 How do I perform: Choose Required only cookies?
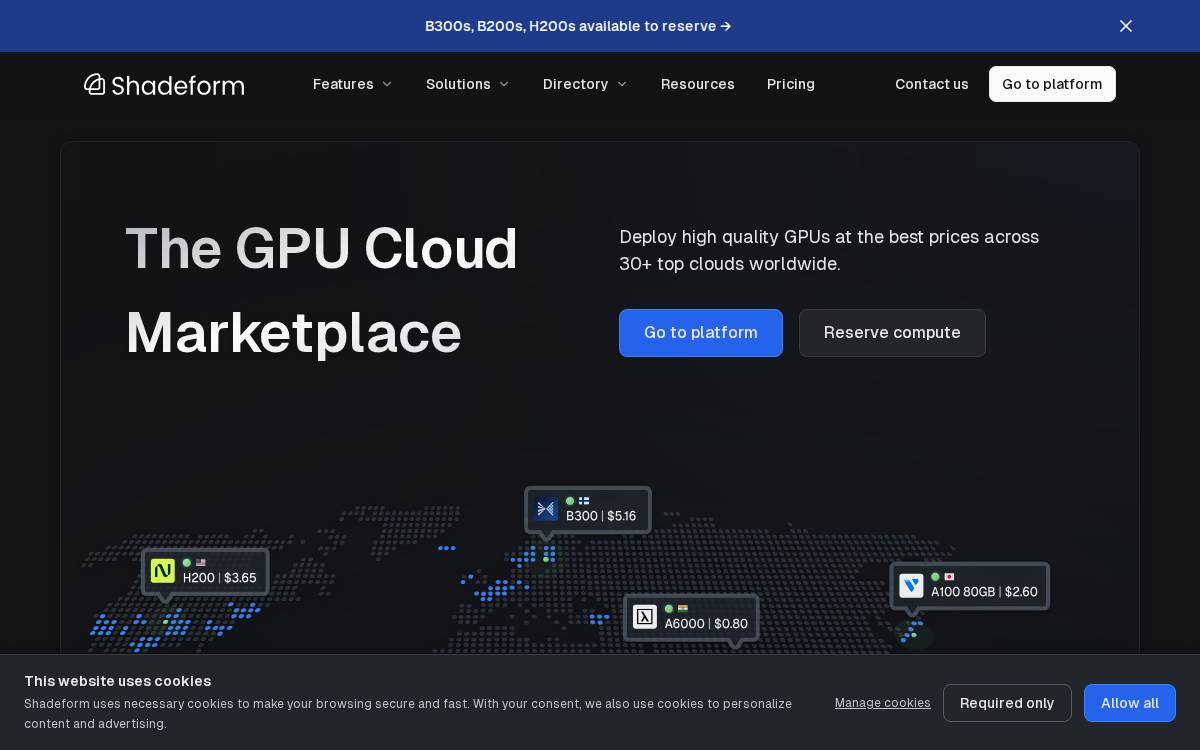click(x=1007, y=703)
